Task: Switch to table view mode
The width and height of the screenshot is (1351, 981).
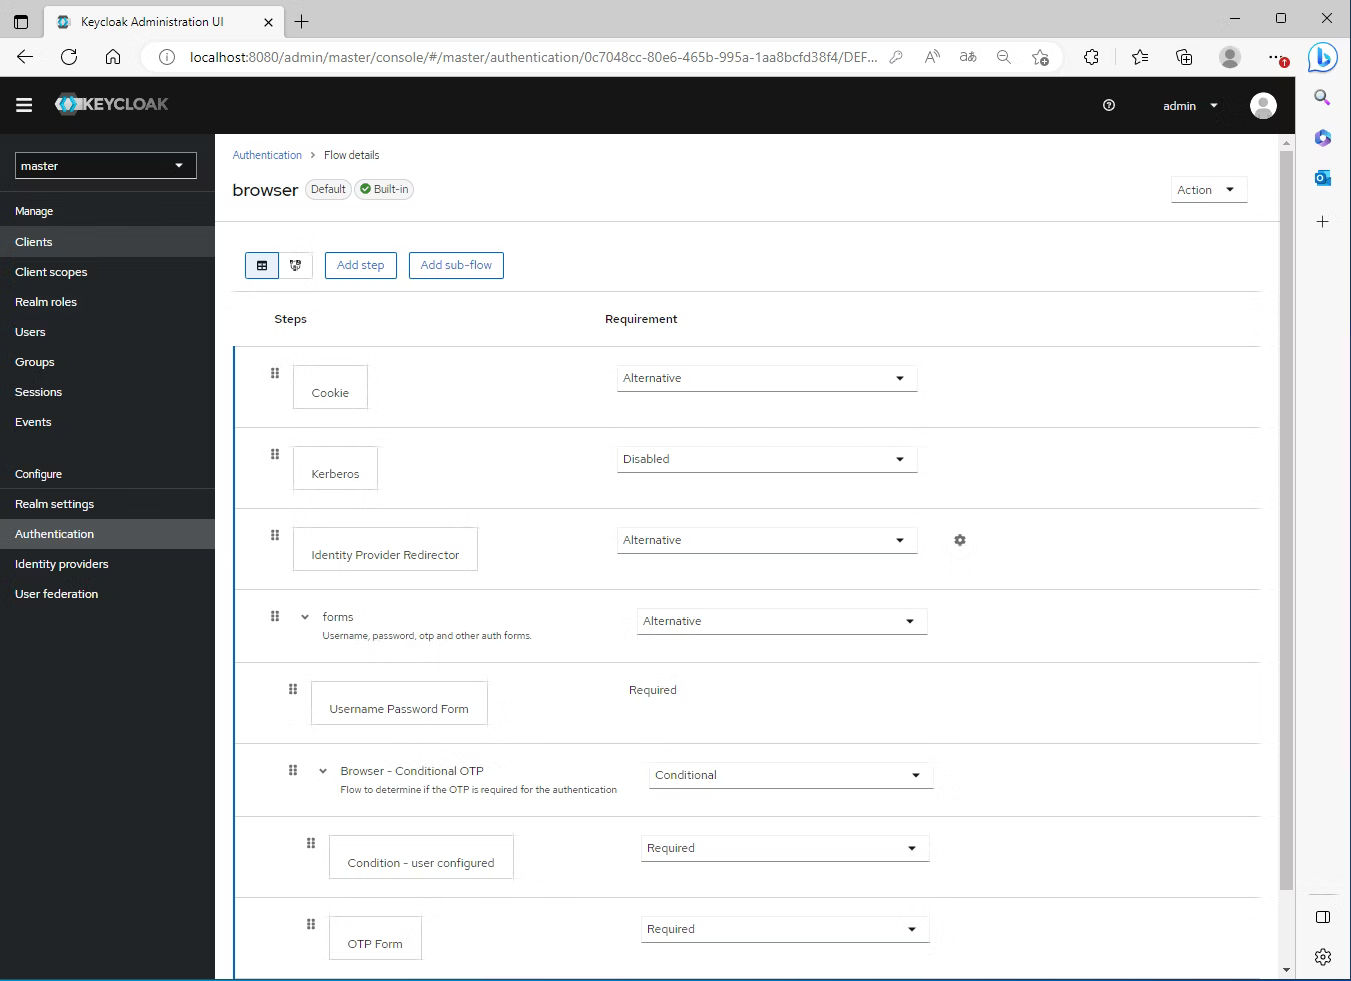Action: (262, 265)
